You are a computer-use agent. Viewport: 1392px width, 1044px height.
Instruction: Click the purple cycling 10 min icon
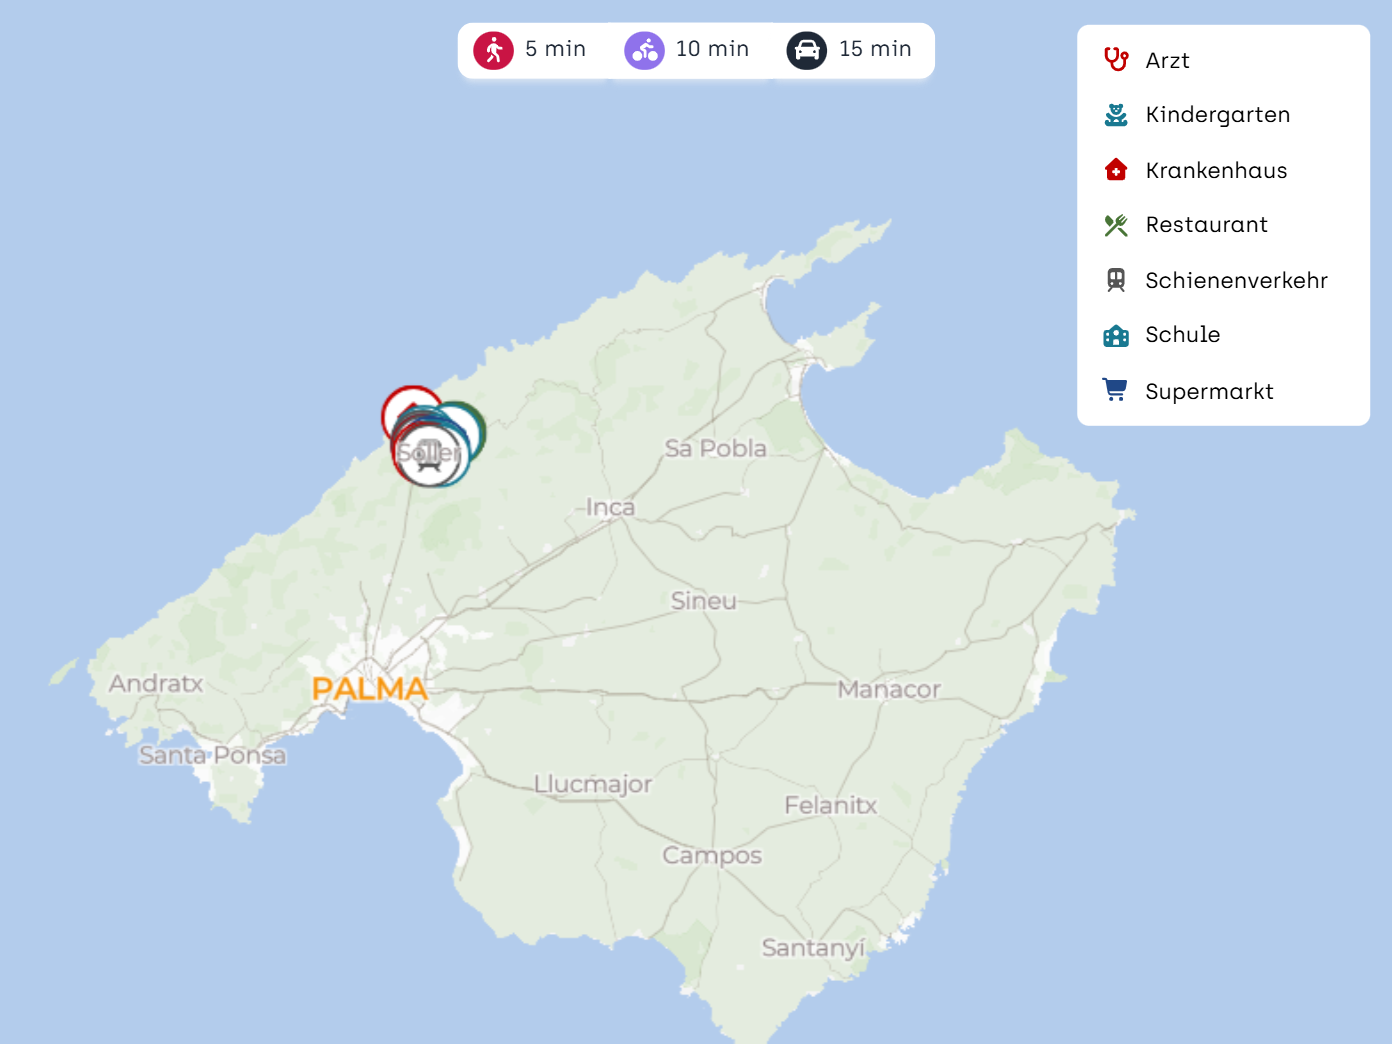pos(644,50)
